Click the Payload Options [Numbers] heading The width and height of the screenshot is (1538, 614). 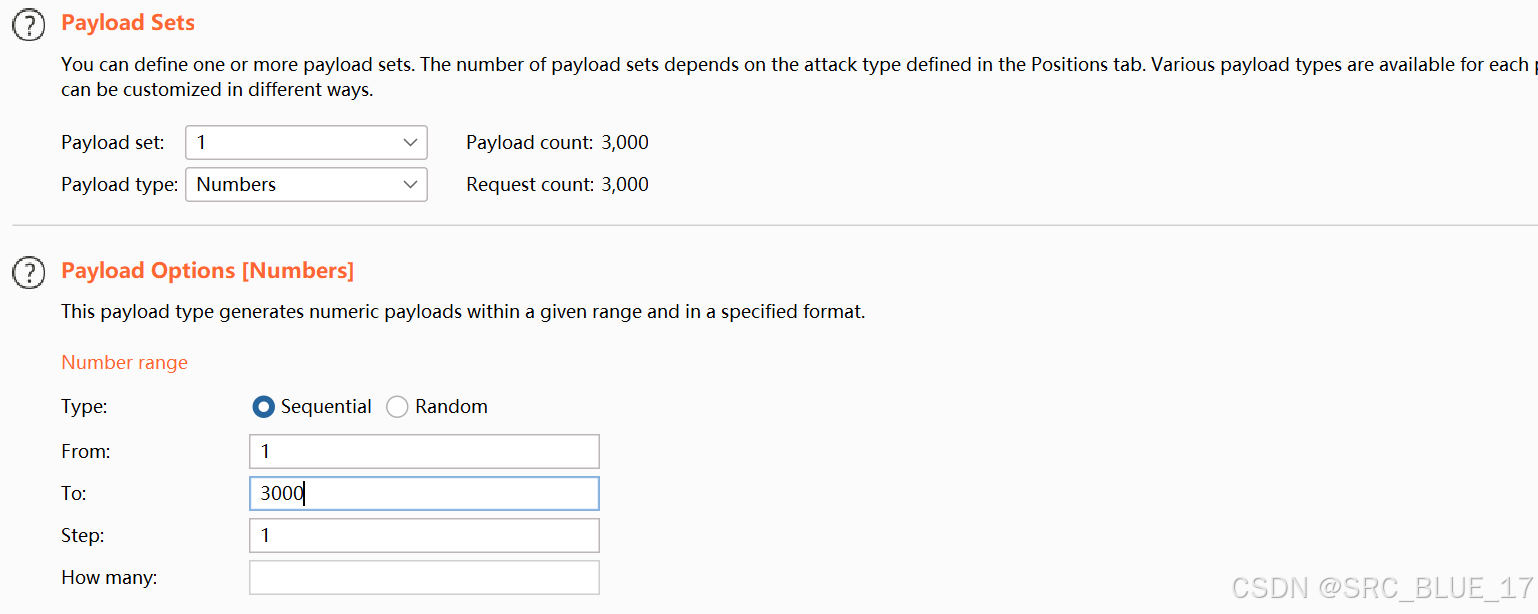[x=208, y=271]
